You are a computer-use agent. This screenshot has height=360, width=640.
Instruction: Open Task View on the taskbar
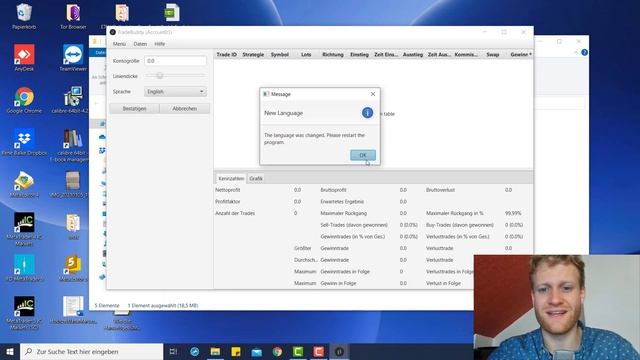(x=173, y=351)
